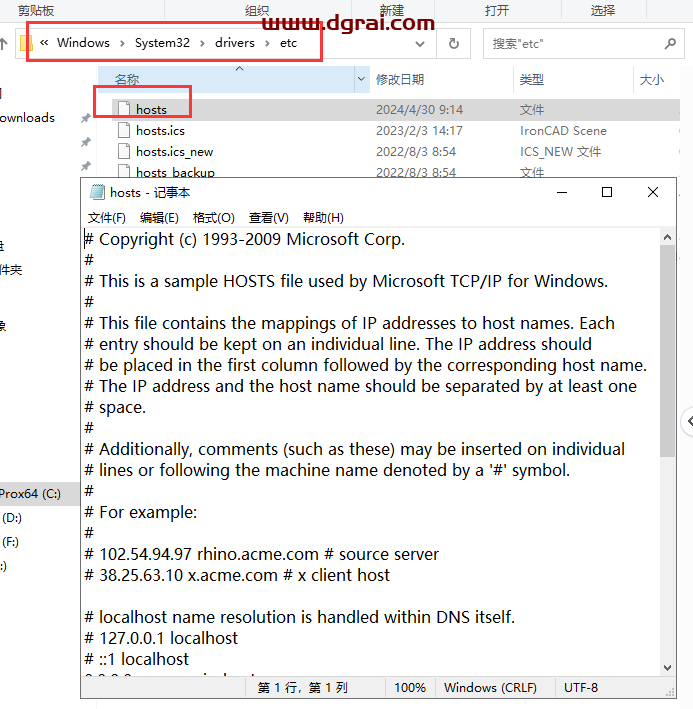This screenshot has height=709, width=693.
Task: Open the 格式(O) menu in Notepad
Action: [x=213, y=218]
